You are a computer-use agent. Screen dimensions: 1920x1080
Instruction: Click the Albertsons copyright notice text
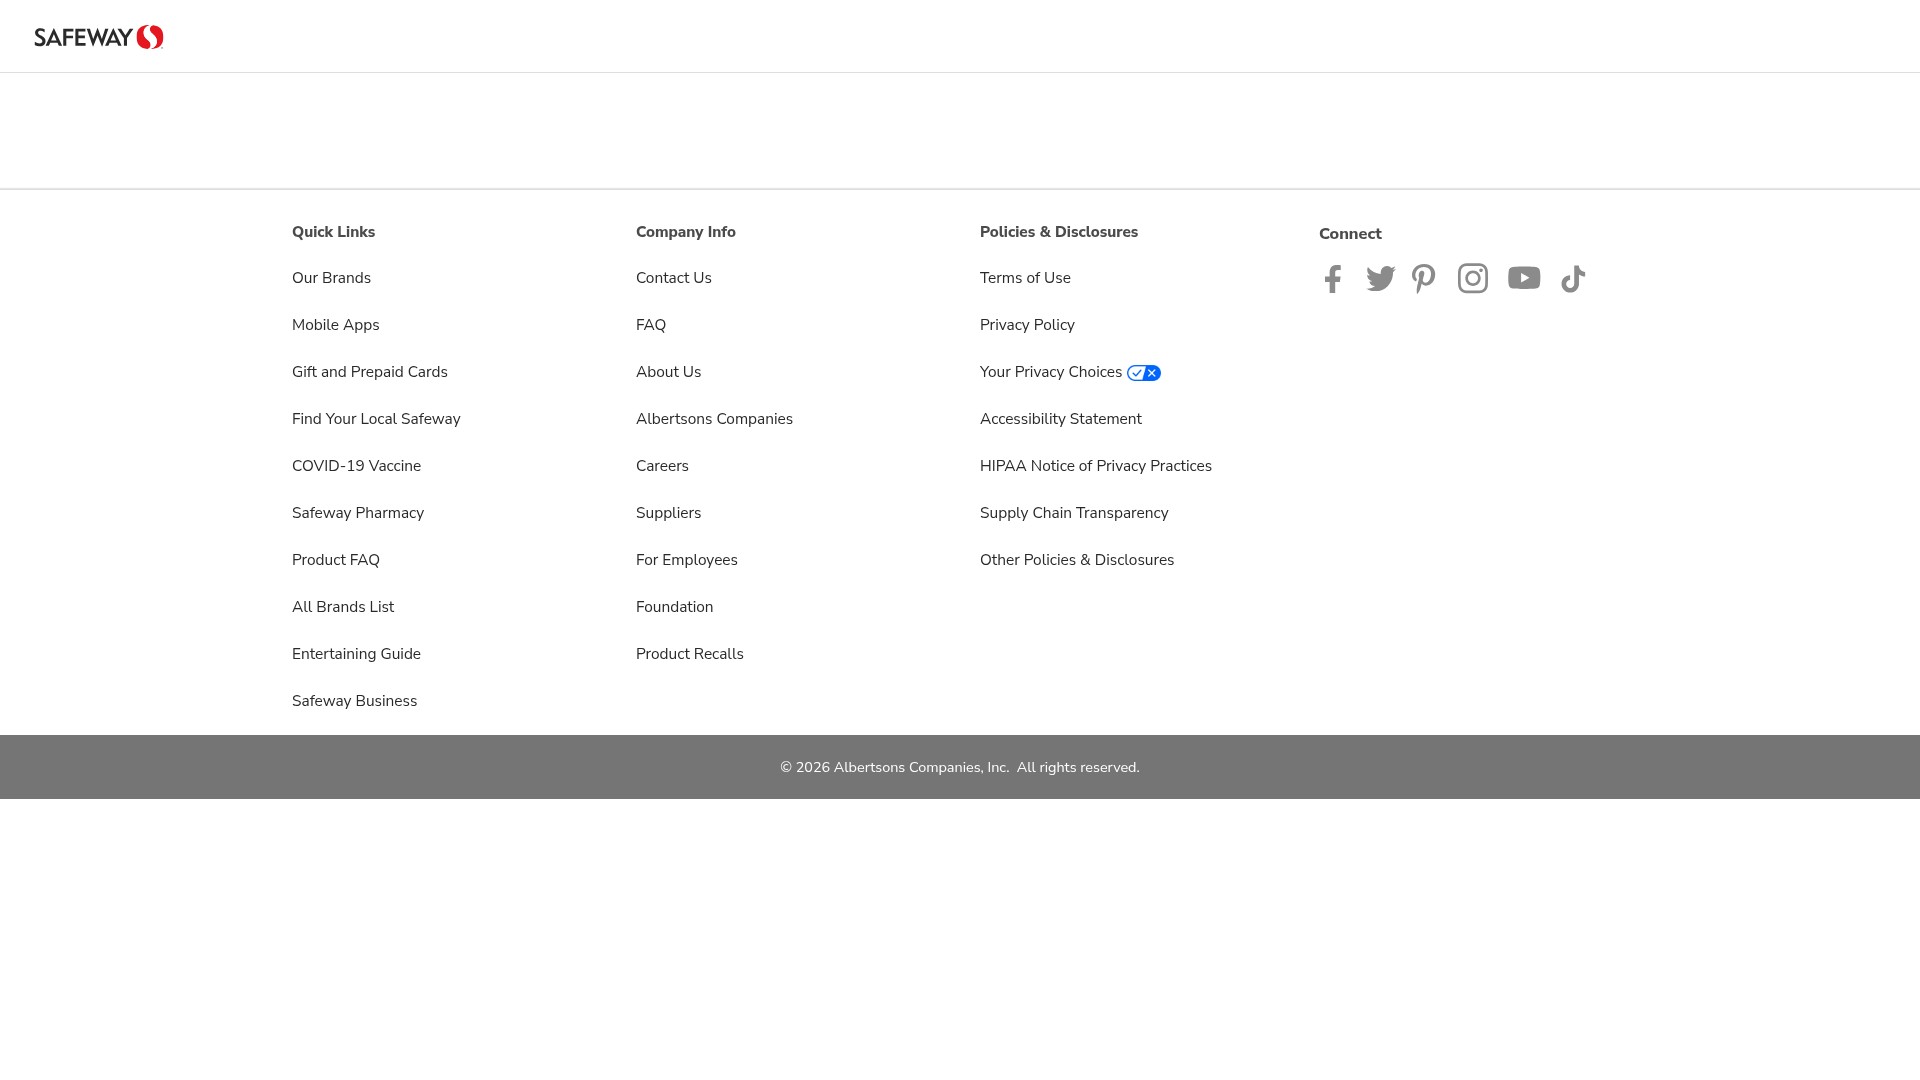pyautogui.click(x=960, y=767)
